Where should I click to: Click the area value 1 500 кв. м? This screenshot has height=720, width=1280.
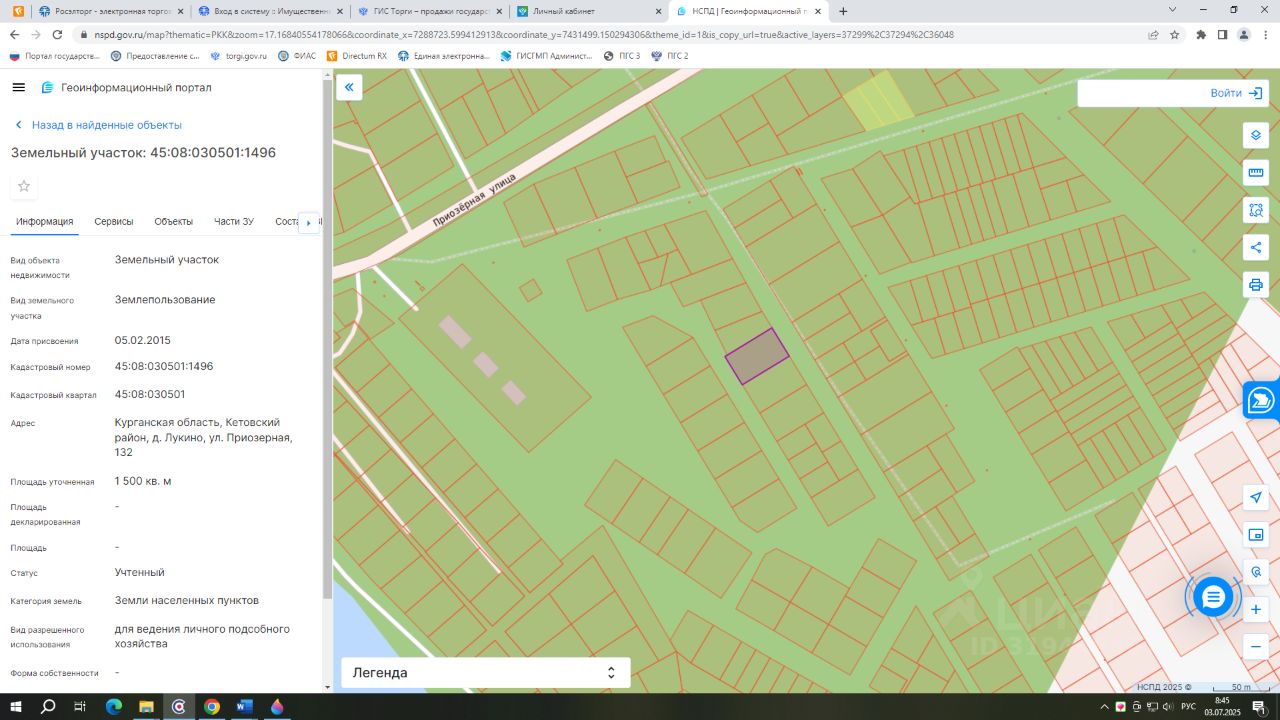(x=143, y=481)
